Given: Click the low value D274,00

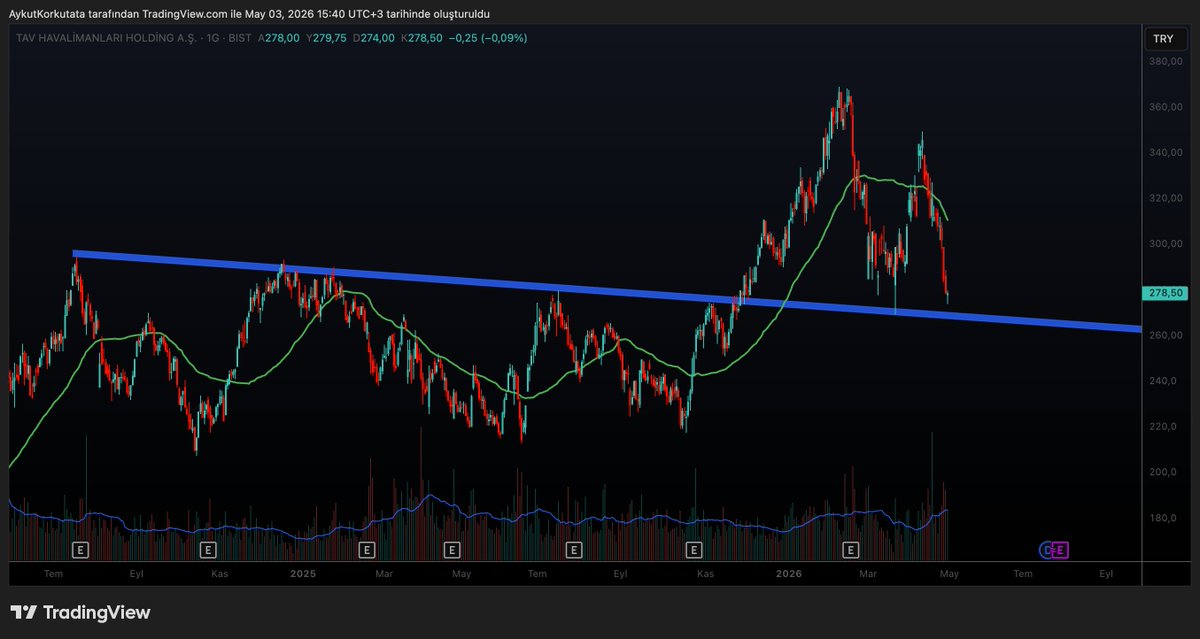Looking at the screenshot, I should click(x=373, y=38).
